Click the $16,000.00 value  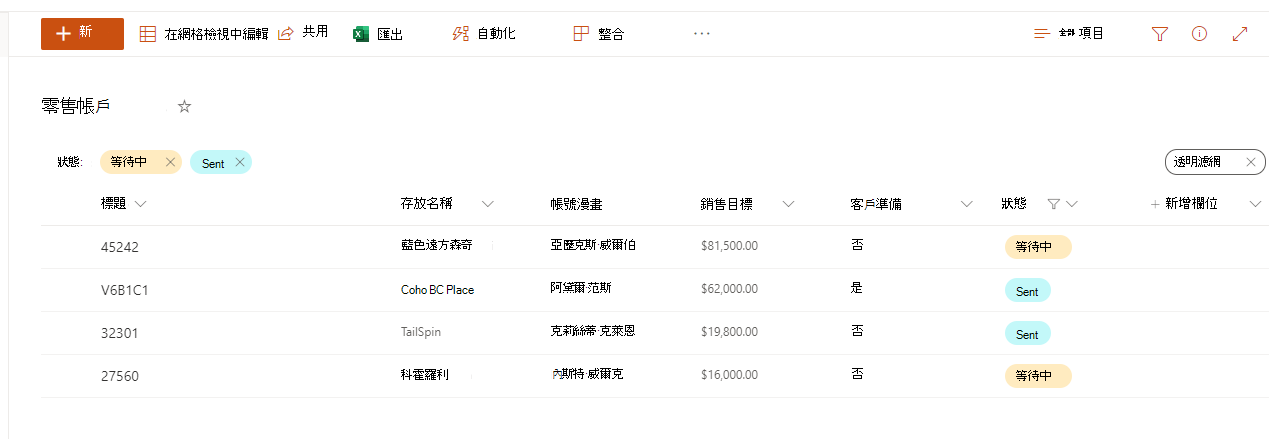point(729,375)
